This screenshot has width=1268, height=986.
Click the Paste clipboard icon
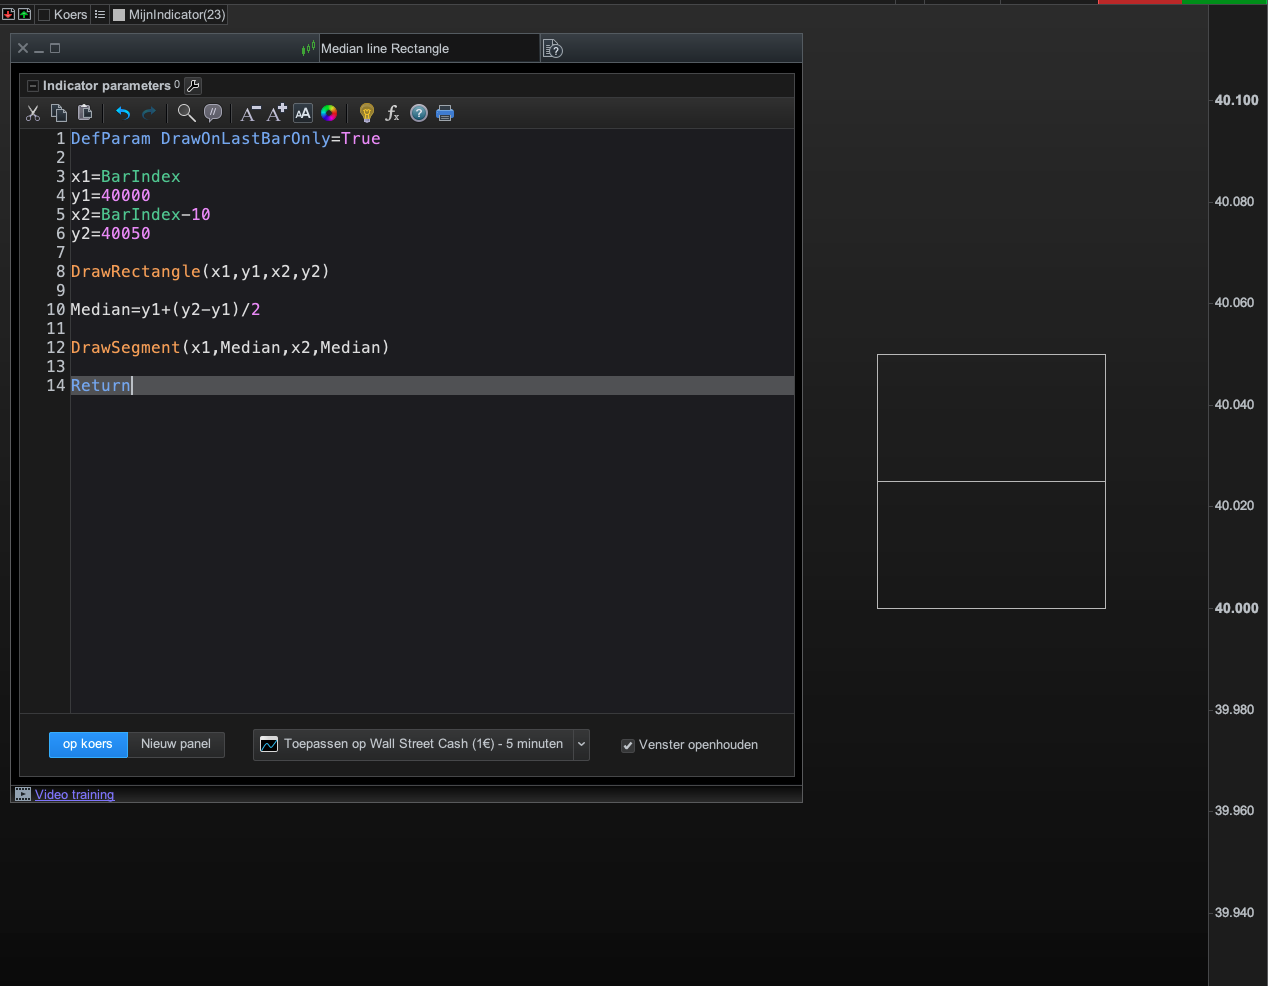pos(85,113)
